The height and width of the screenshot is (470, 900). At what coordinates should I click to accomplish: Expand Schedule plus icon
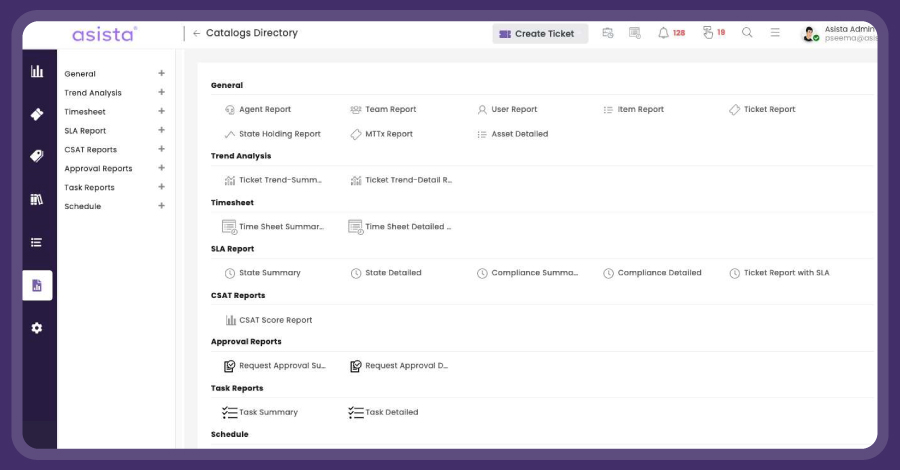(x=161, y=206)
